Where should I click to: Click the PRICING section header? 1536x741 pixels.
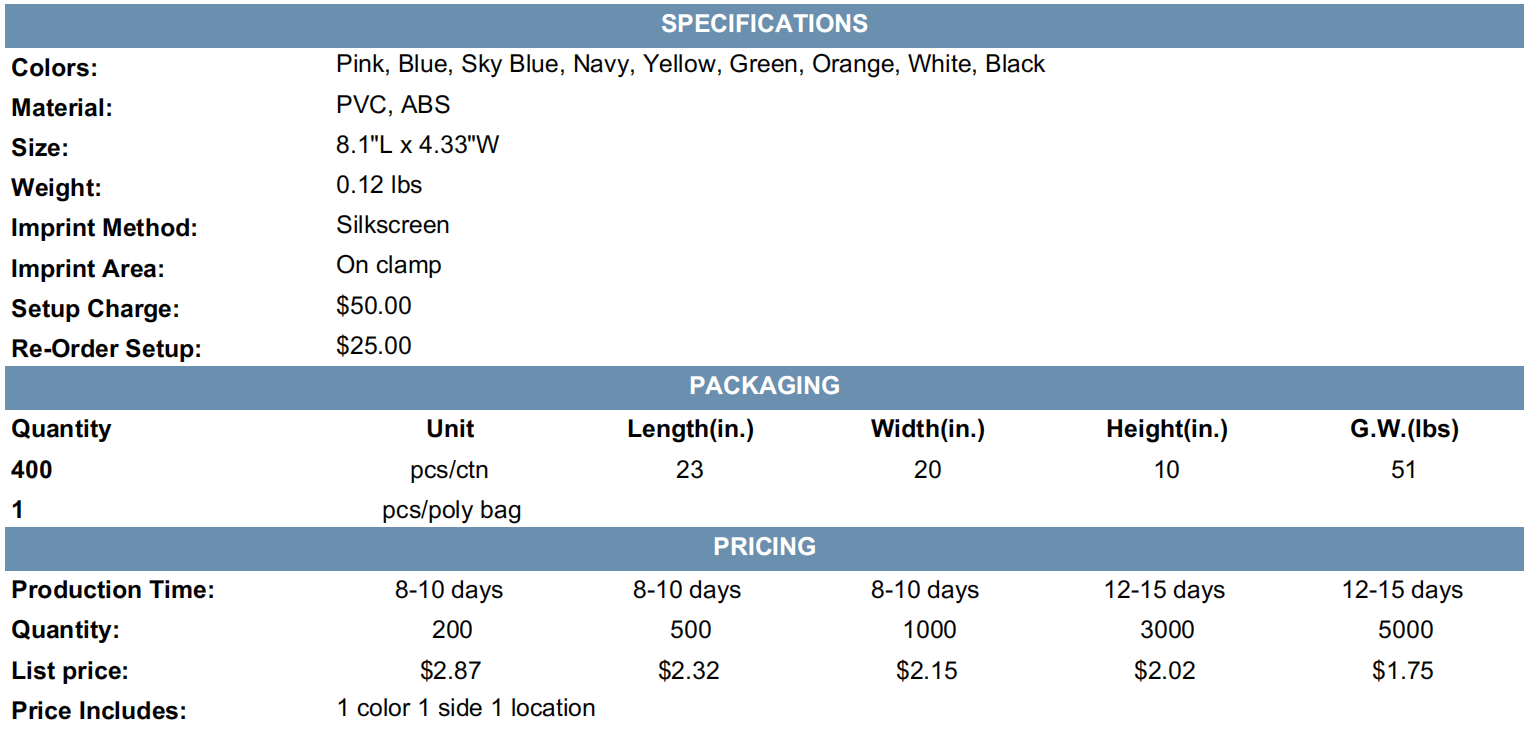(x=765, y=547)
